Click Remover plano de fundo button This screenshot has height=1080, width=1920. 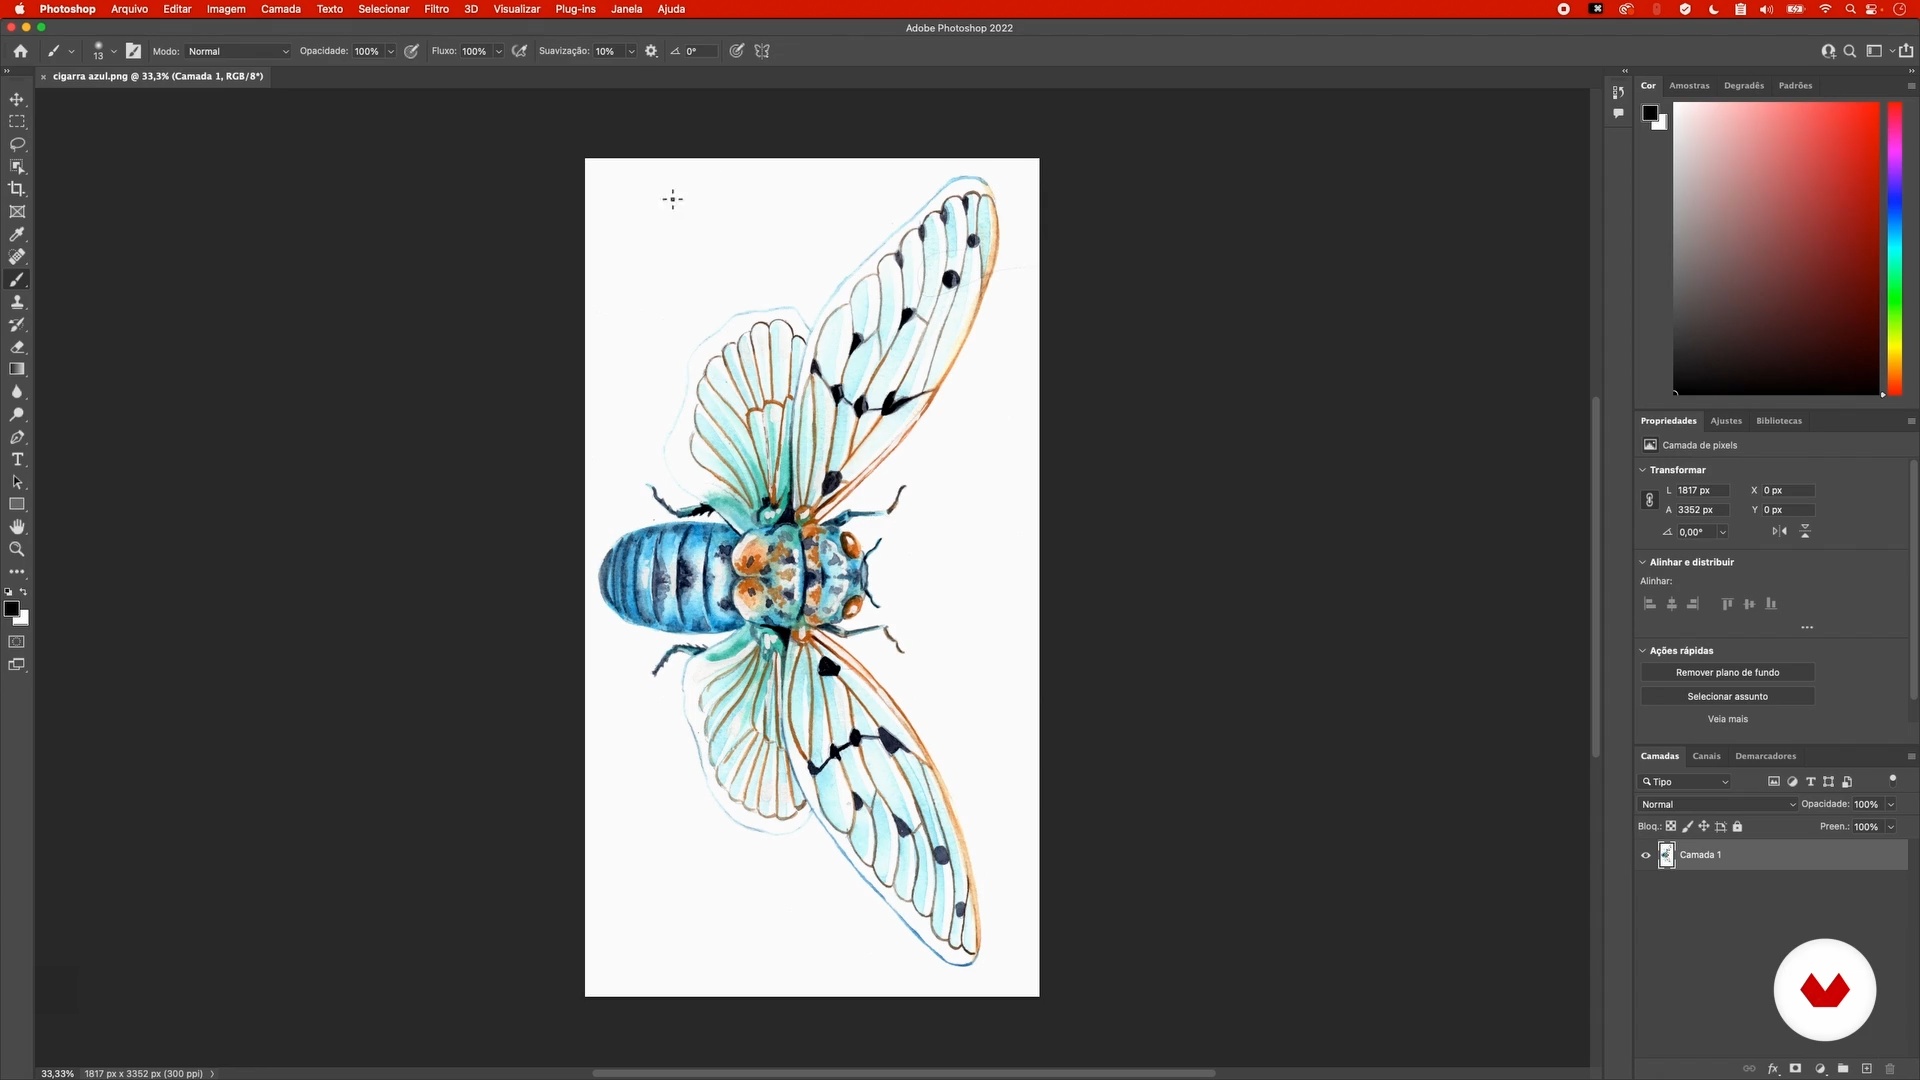tap(1727, 673)
